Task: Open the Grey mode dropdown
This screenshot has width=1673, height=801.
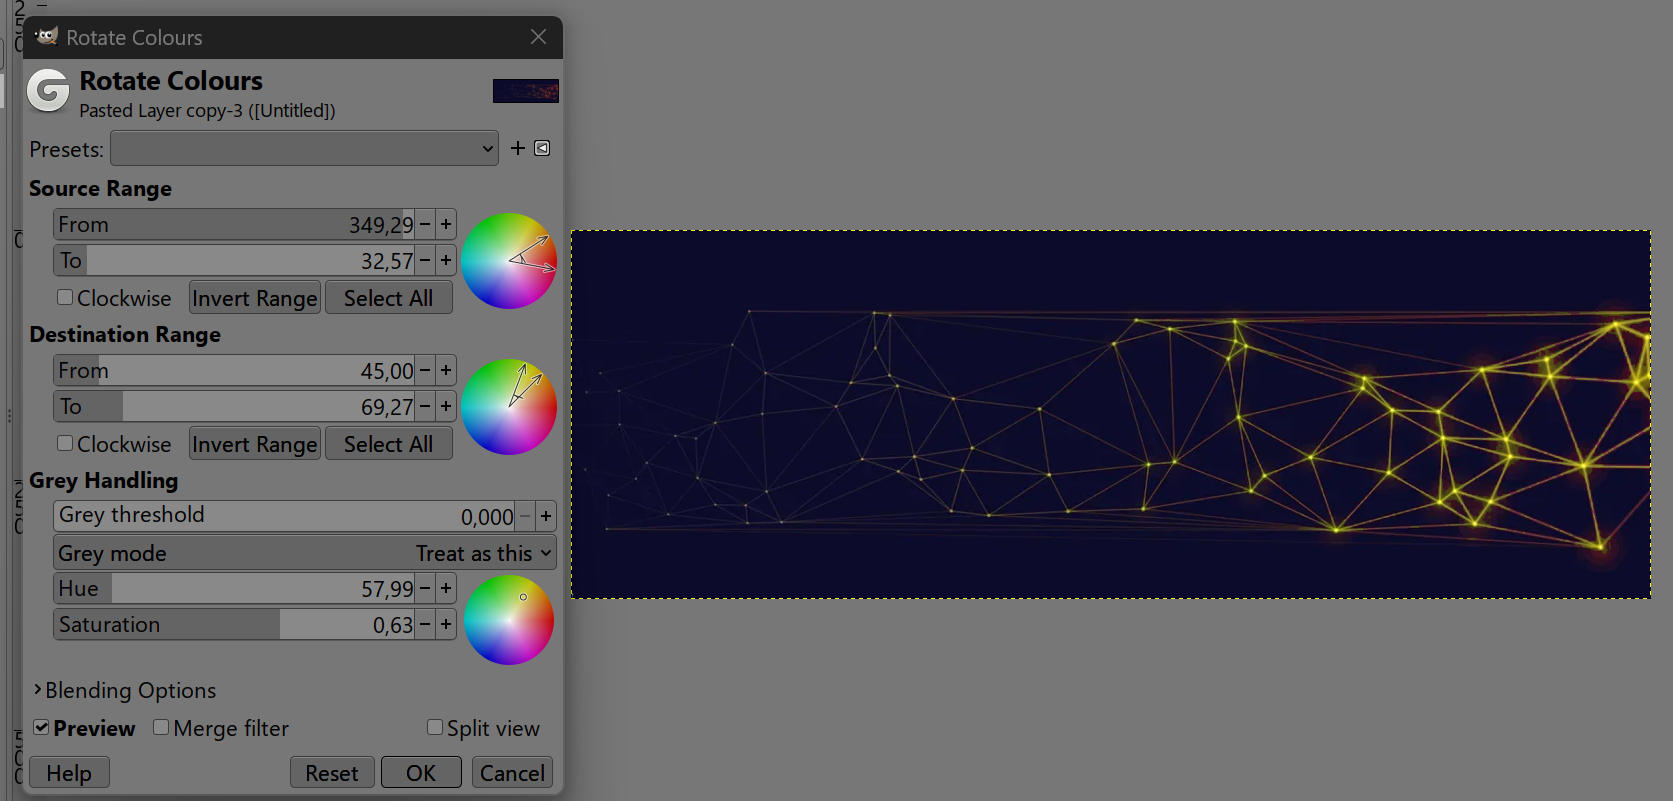Action: pyautogui.click(x=305, y=553)
